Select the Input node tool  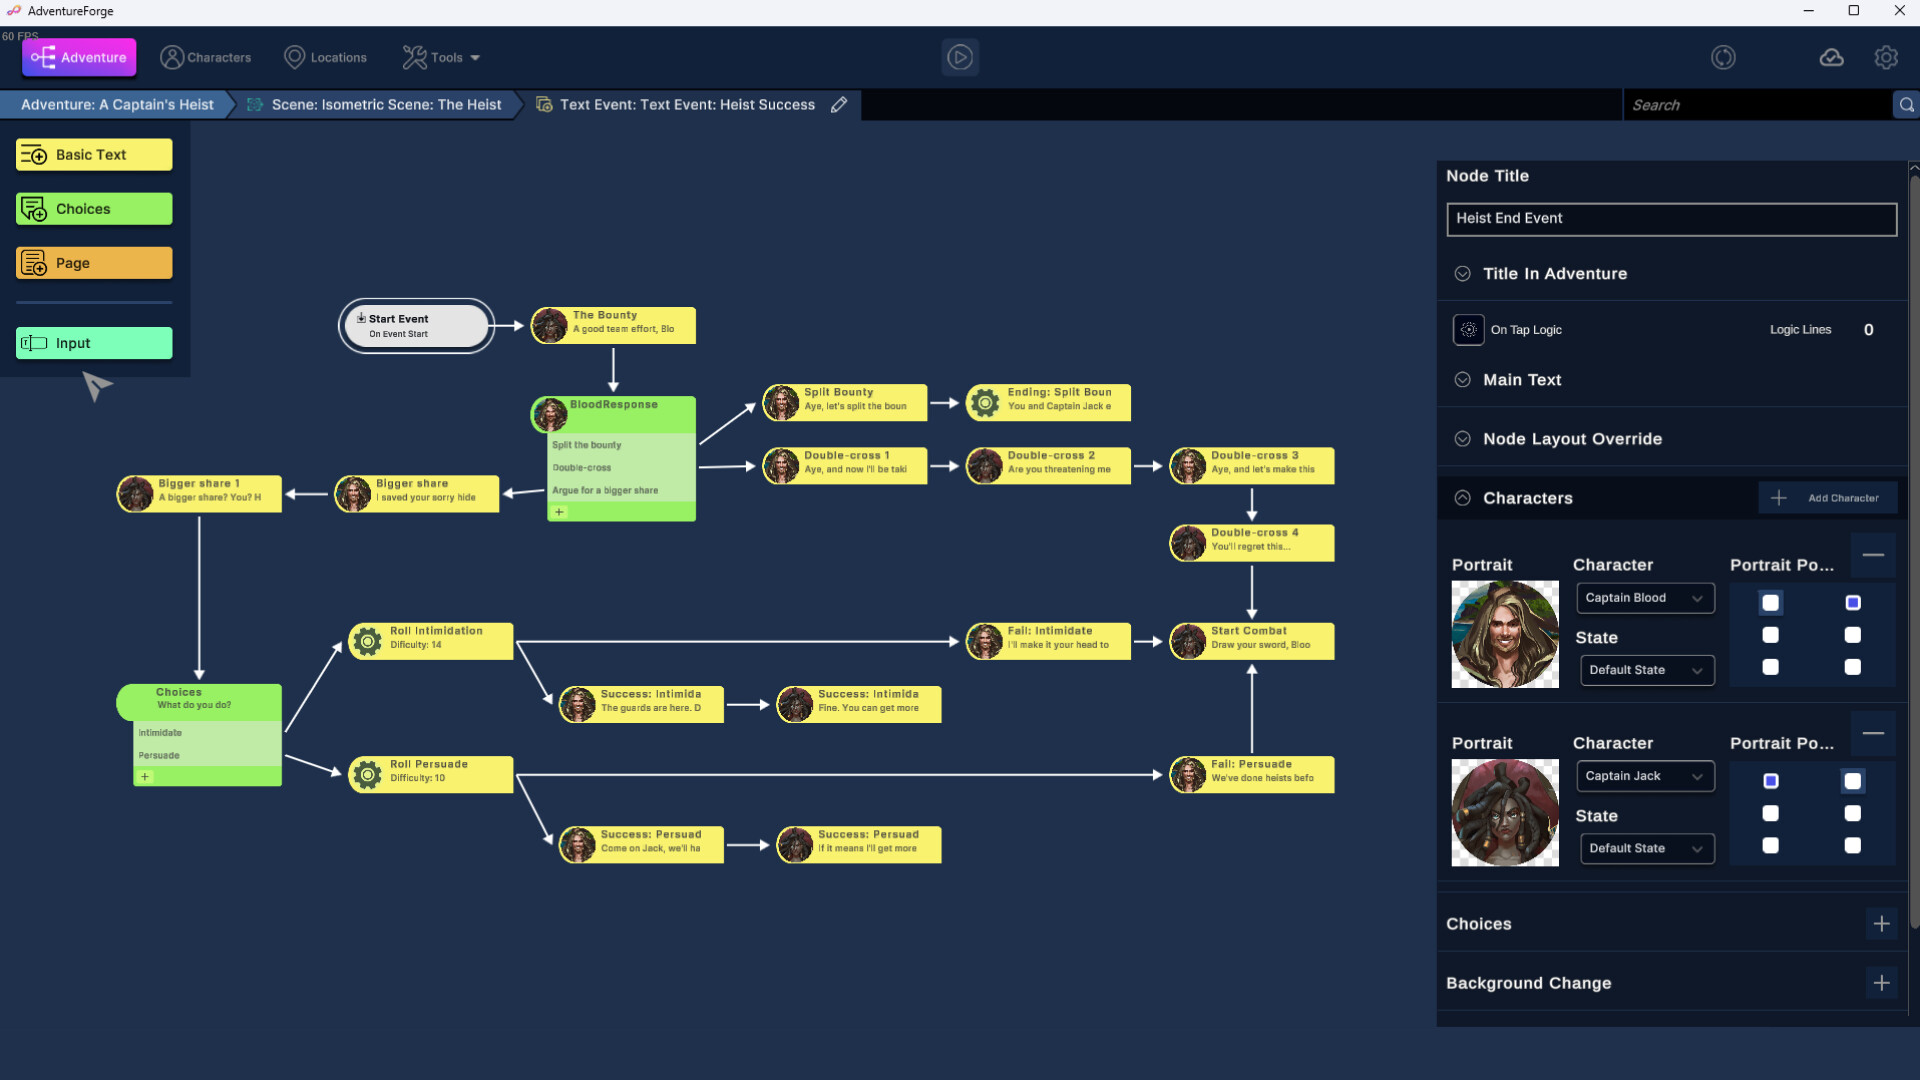point(93,342)
